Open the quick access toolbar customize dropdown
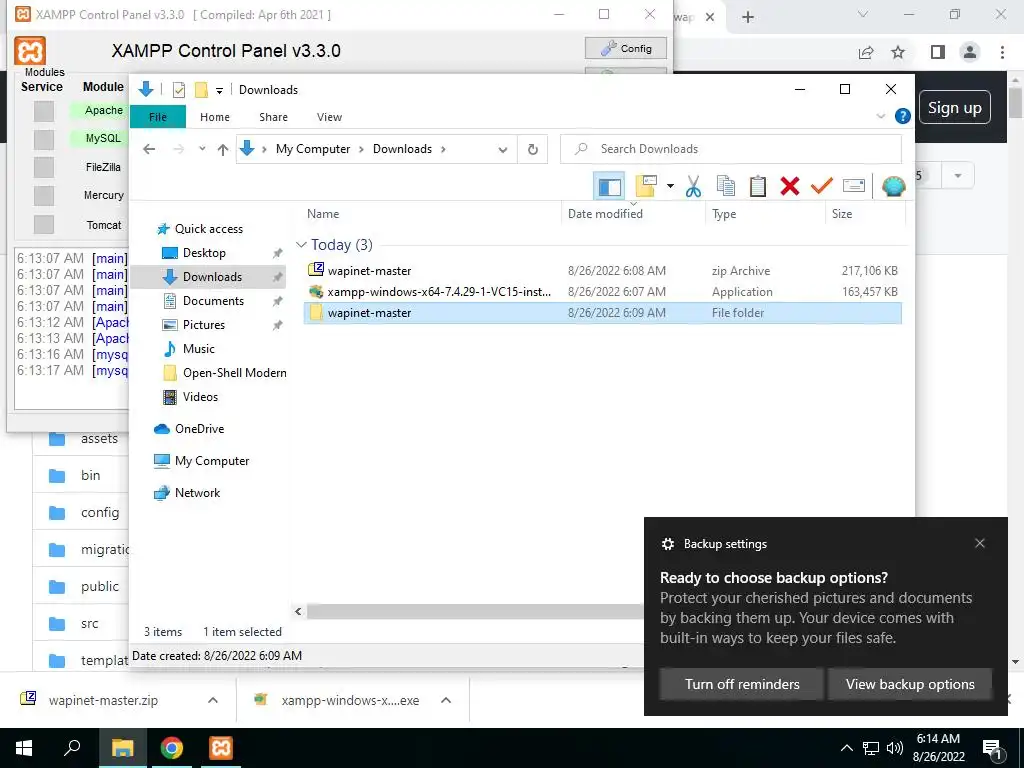1024x768 pixels. pos(219,90)
